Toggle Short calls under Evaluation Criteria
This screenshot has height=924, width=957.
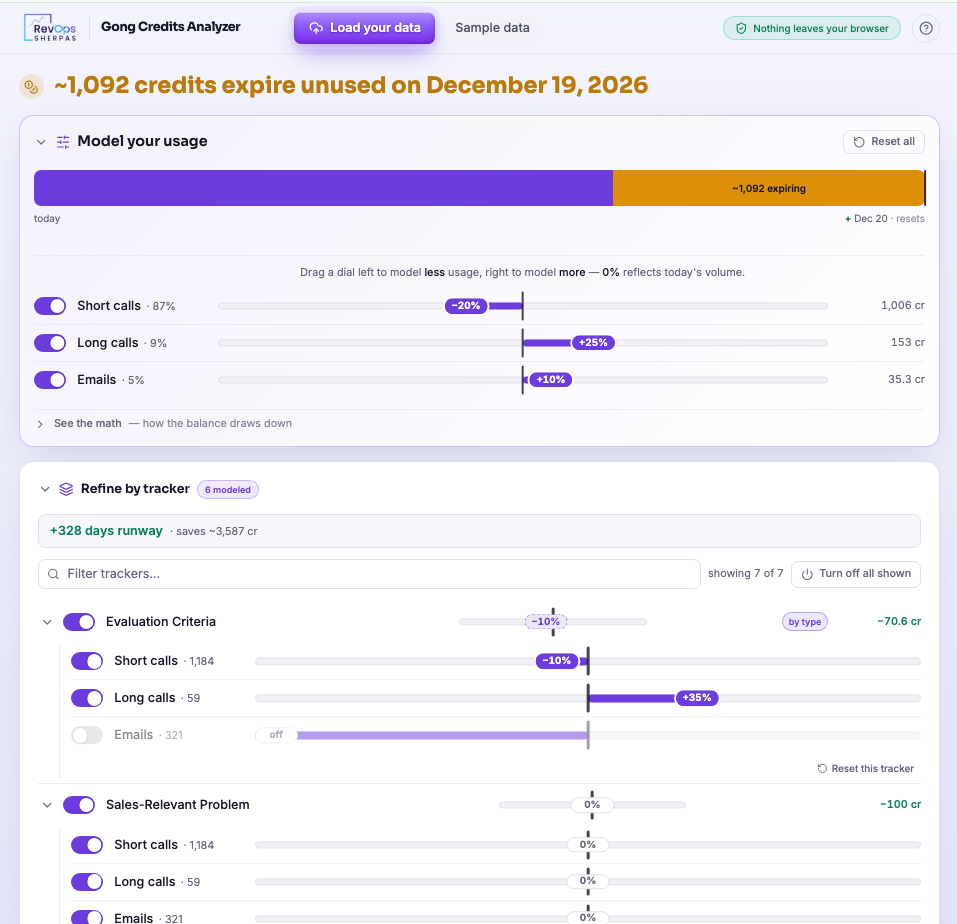(87, 661)
